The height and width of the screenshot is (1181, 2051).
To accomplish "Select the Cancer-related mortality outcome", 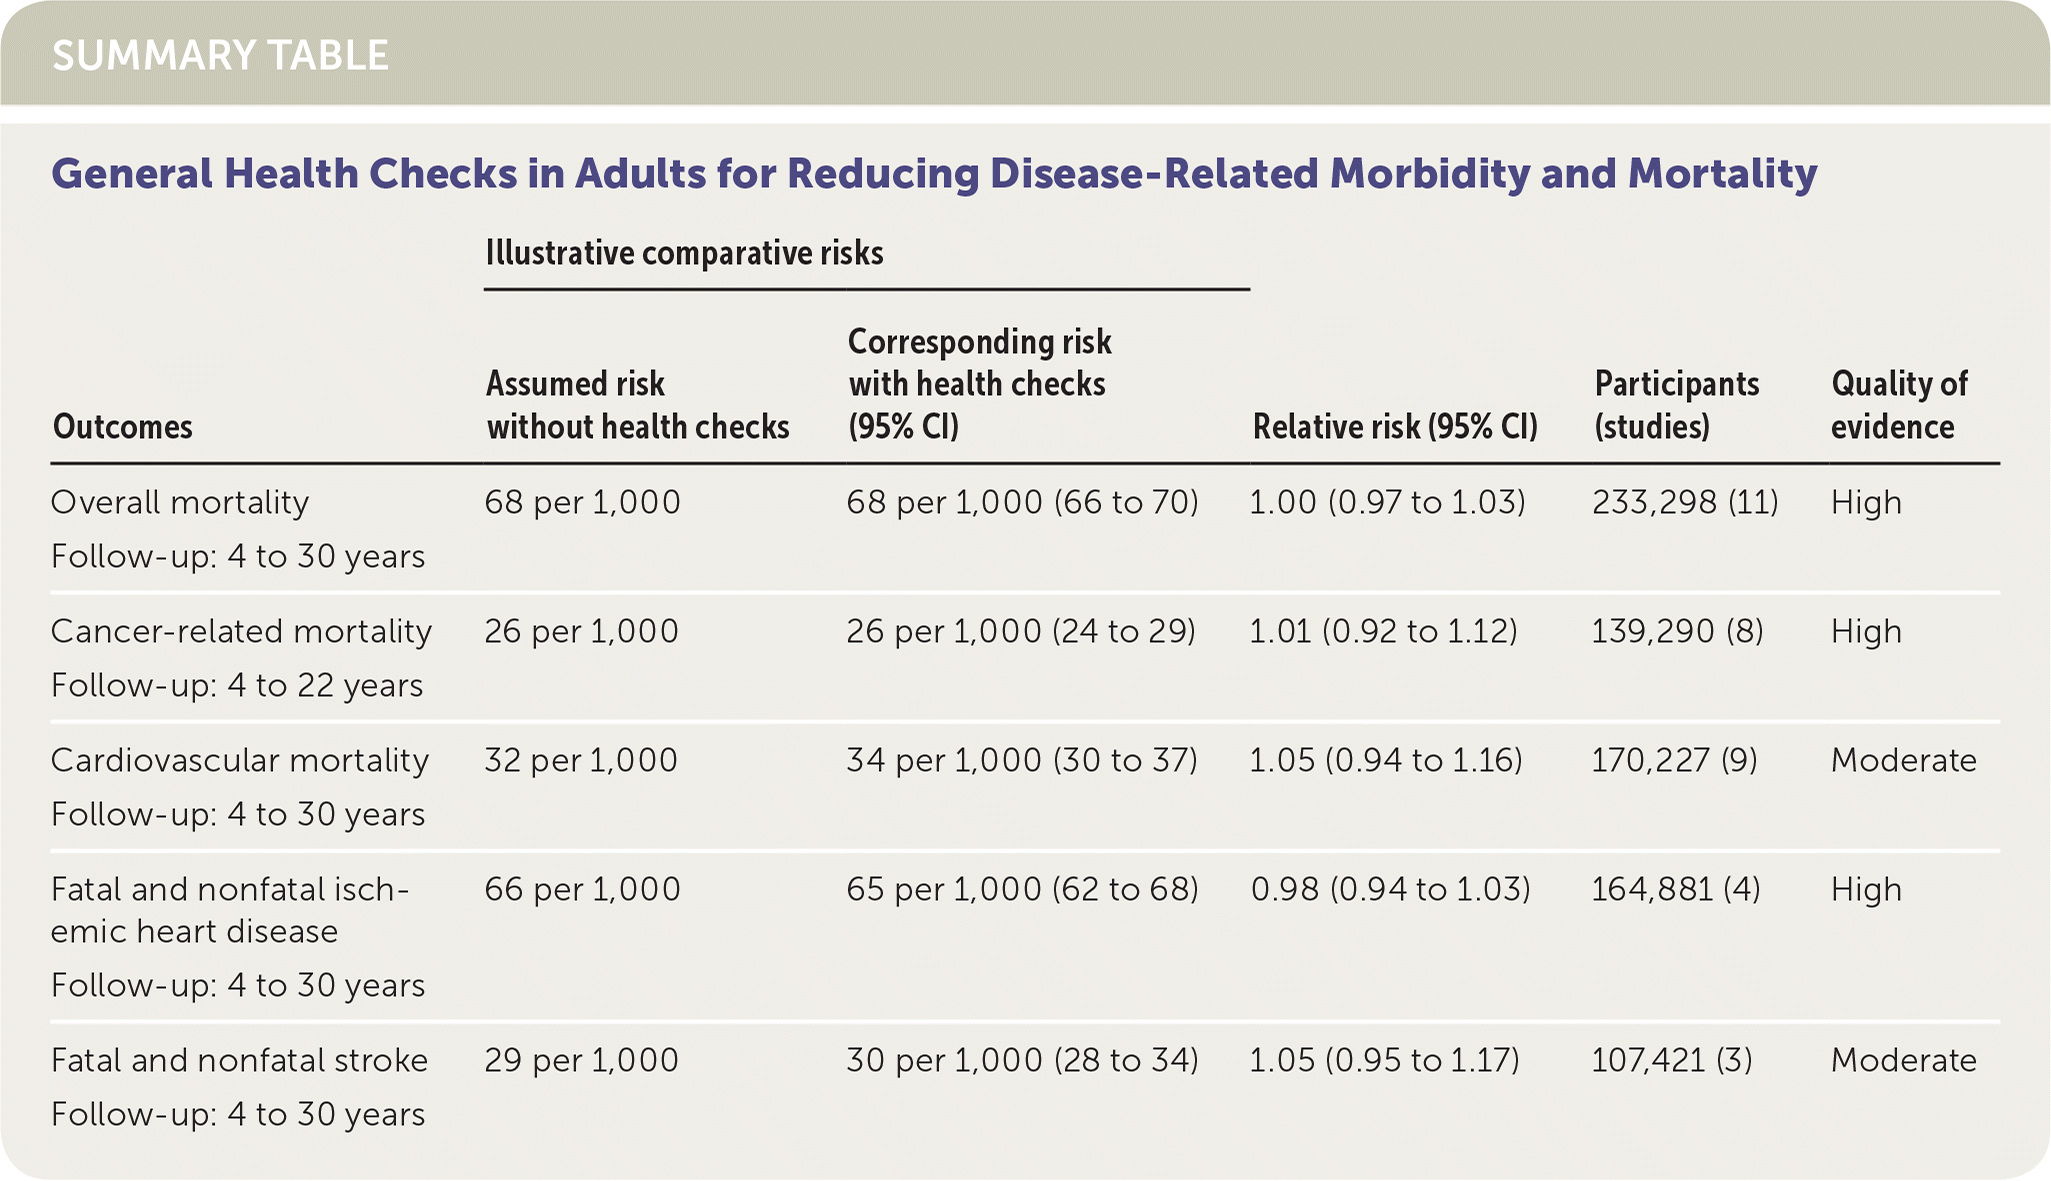I will [241, 631].
